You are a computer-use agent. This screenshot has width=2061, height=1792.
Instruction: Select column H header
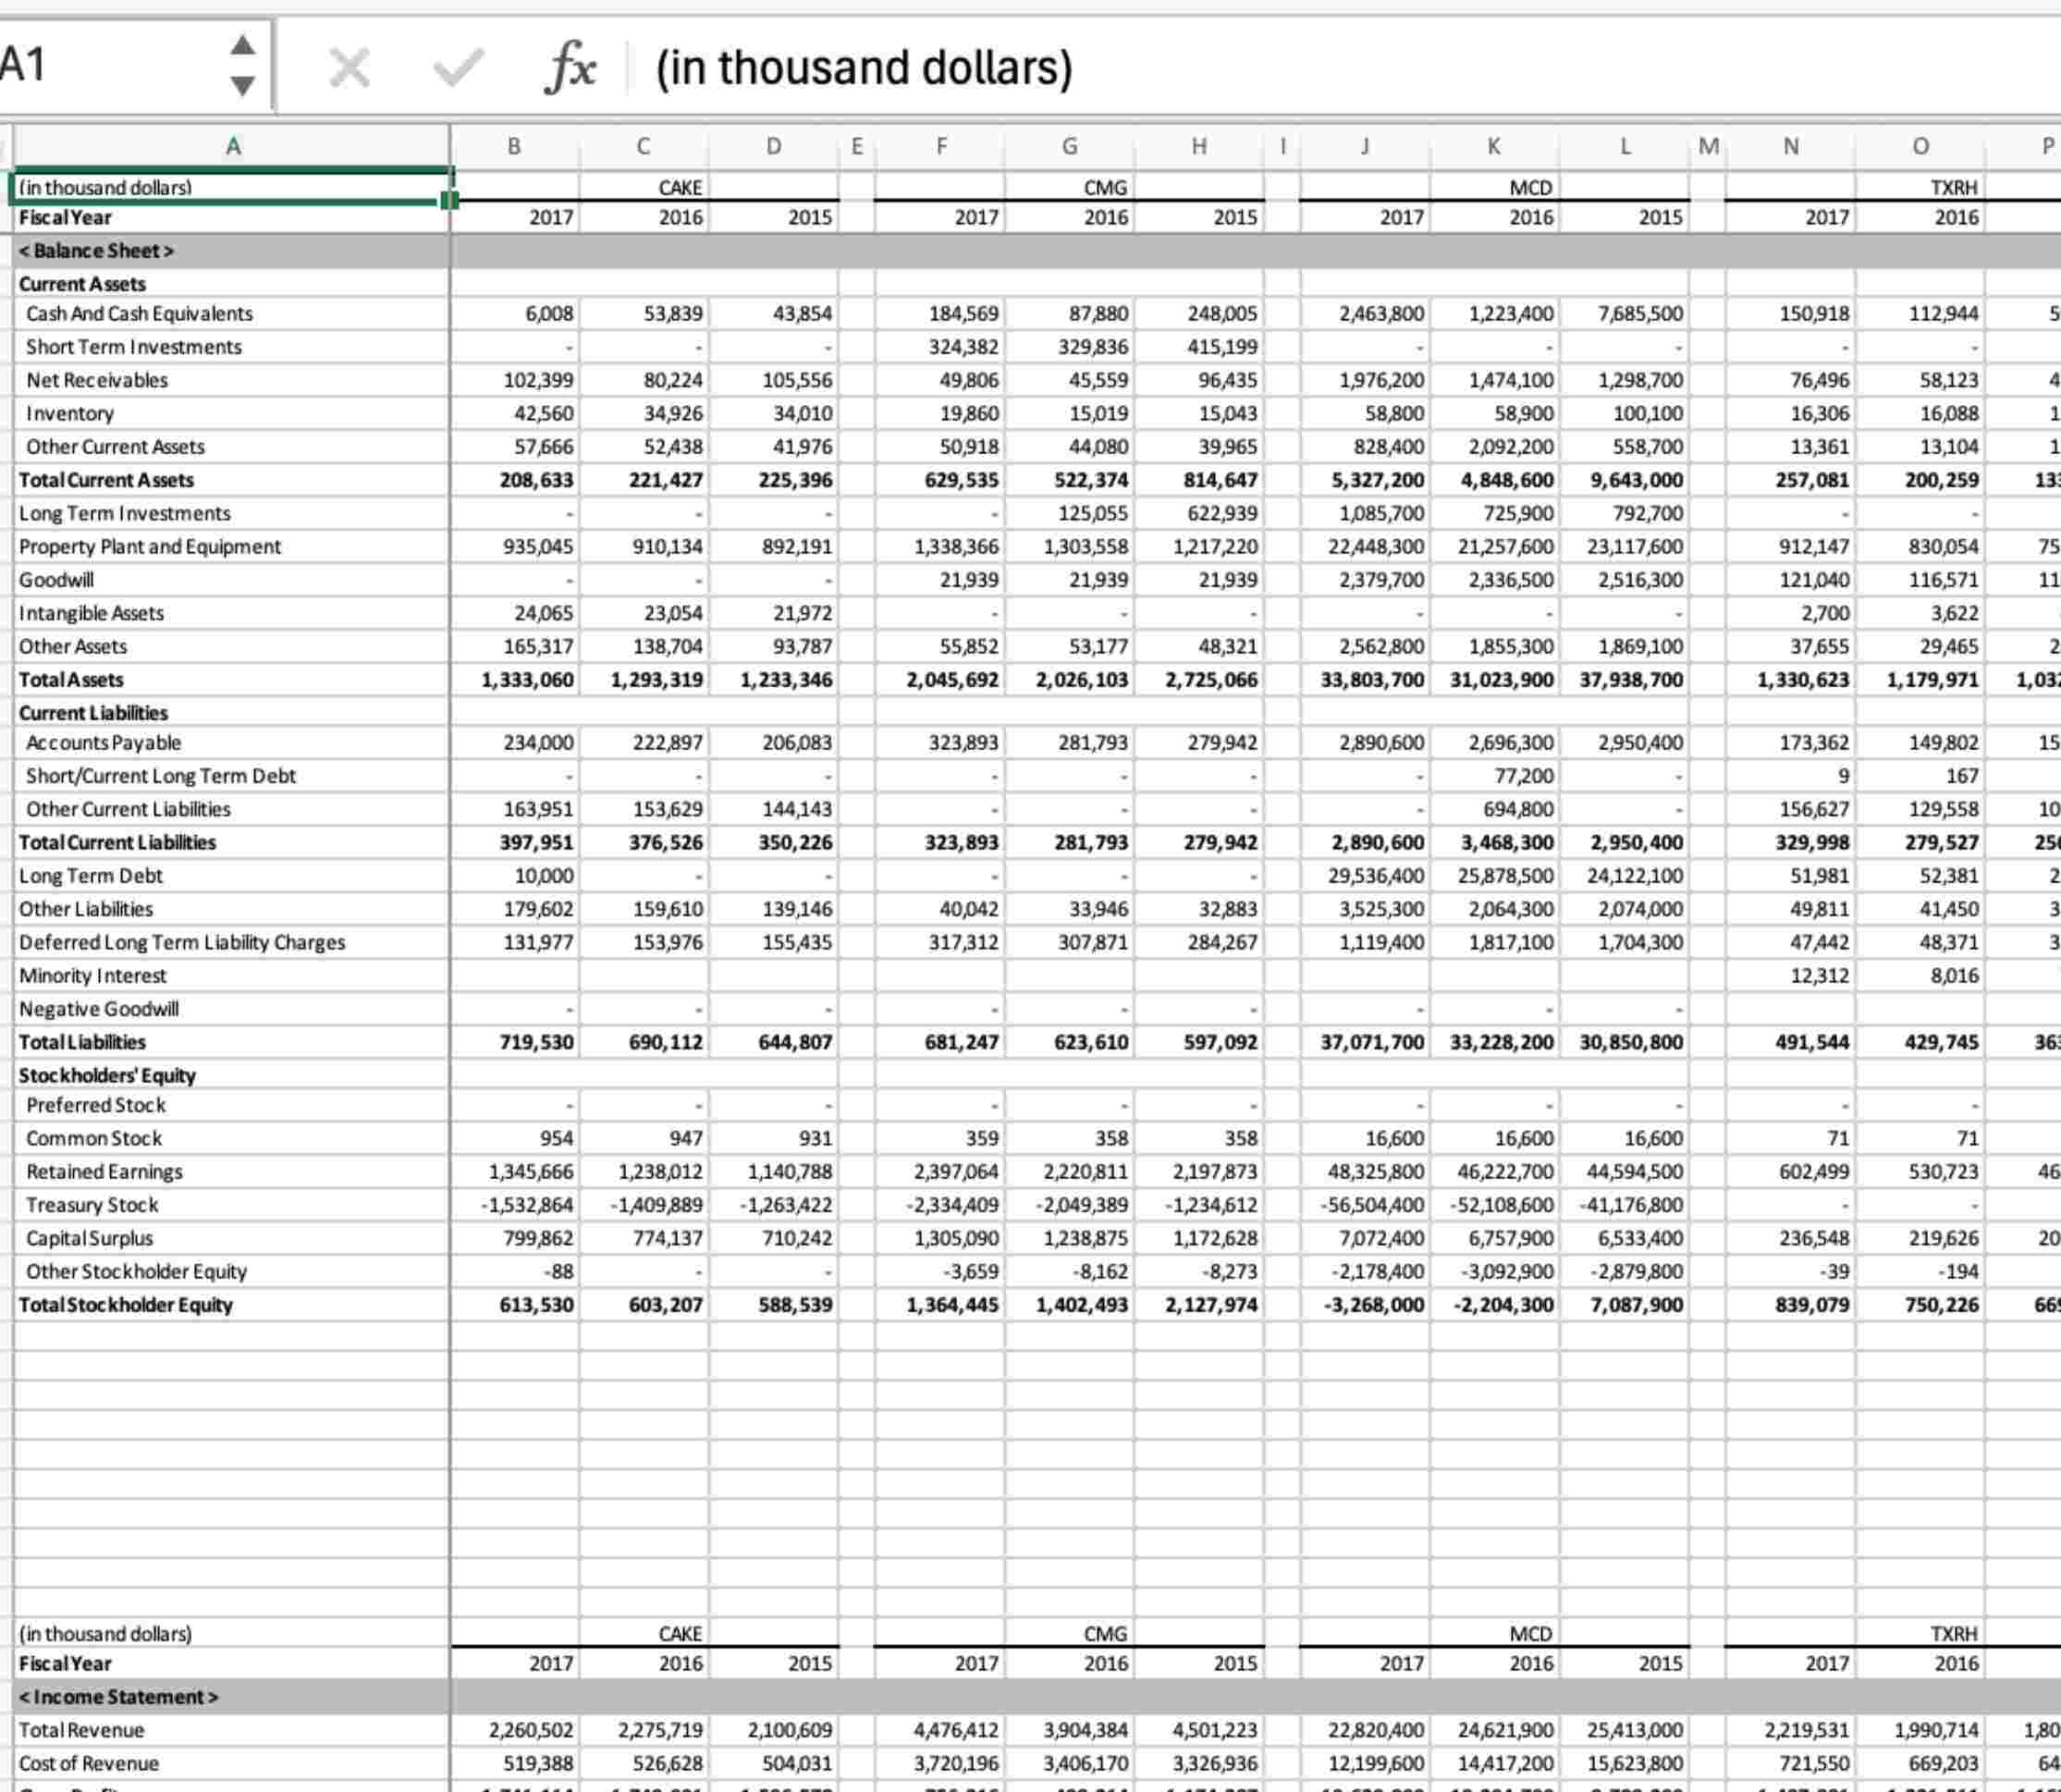point(1199,147)
